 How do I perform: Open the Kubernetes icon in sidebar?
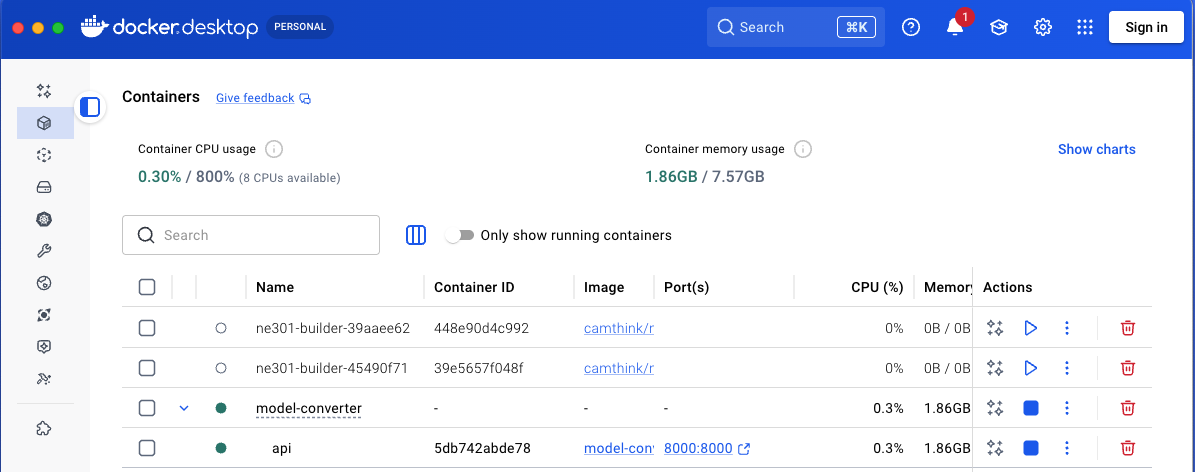click(44, 219)
